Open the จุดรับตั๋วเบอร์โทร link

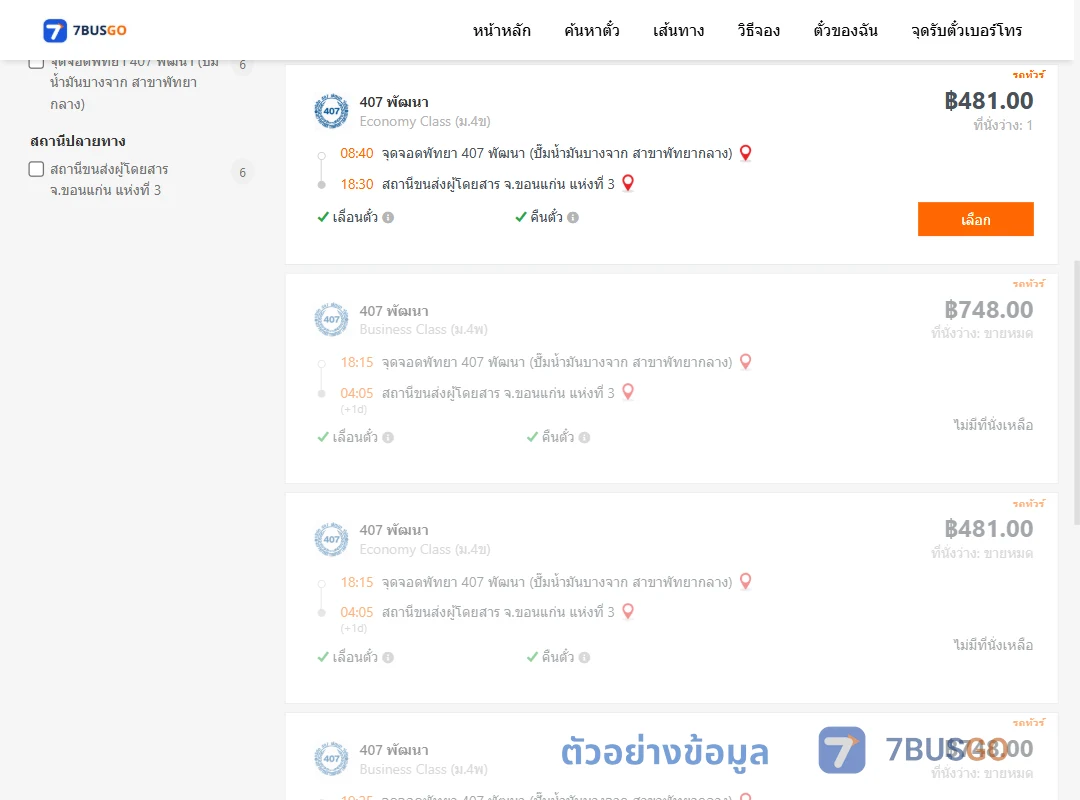point(966,30)
